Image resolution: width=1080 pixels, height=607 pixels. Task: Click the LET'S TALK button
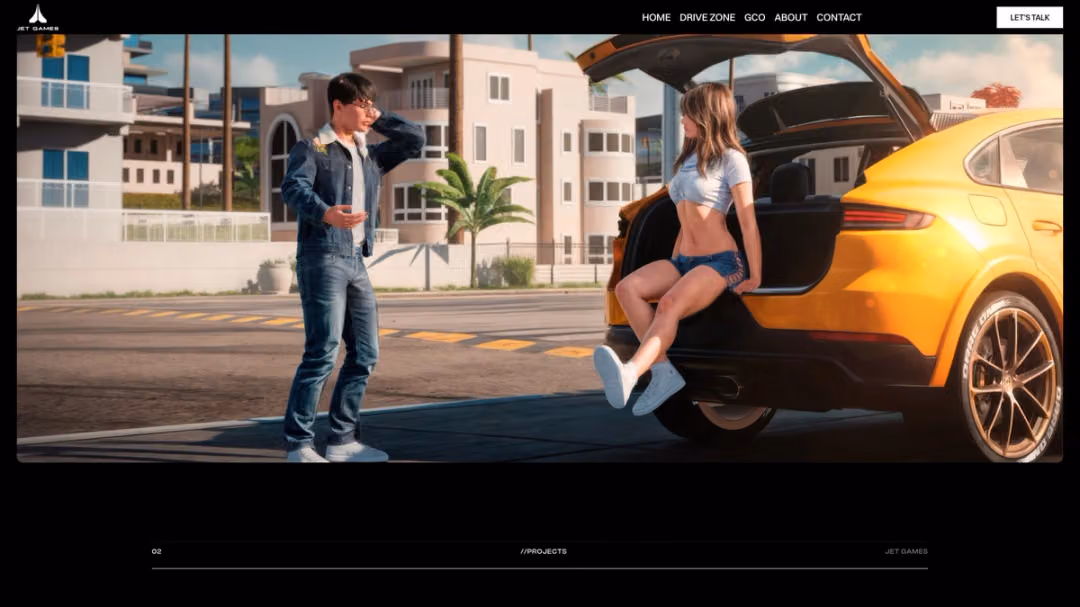tap(1029, 17)
